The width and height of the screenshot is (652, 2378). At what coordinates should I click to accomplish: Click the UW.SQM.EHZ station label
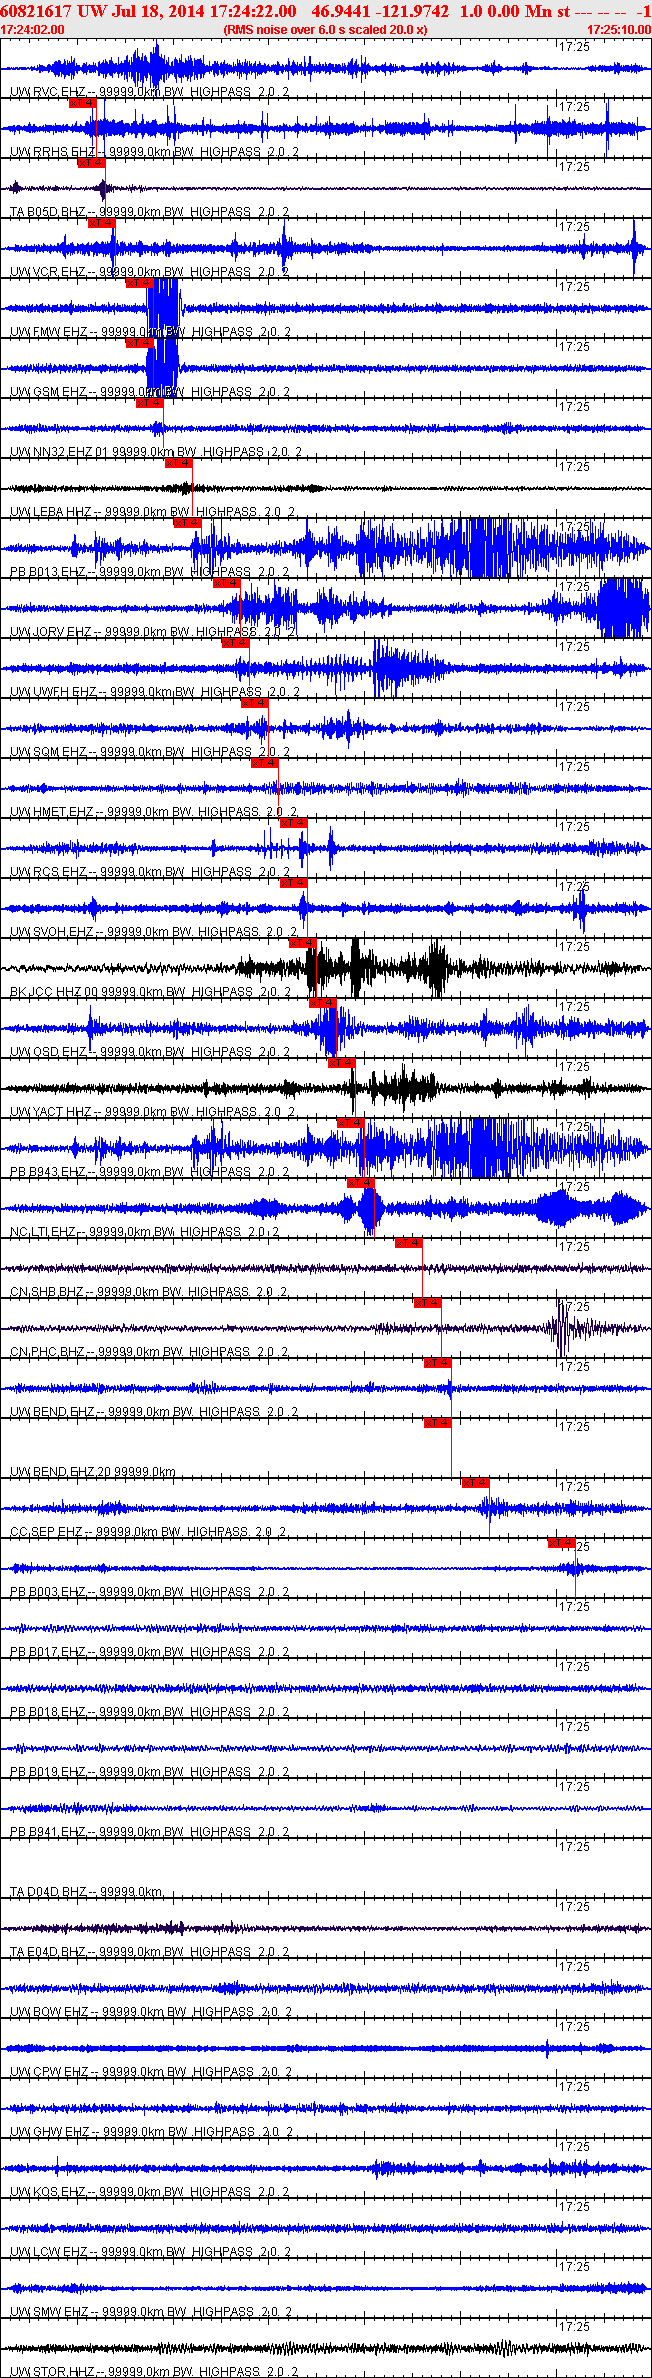pyautogui.click(x=150, y=752)
